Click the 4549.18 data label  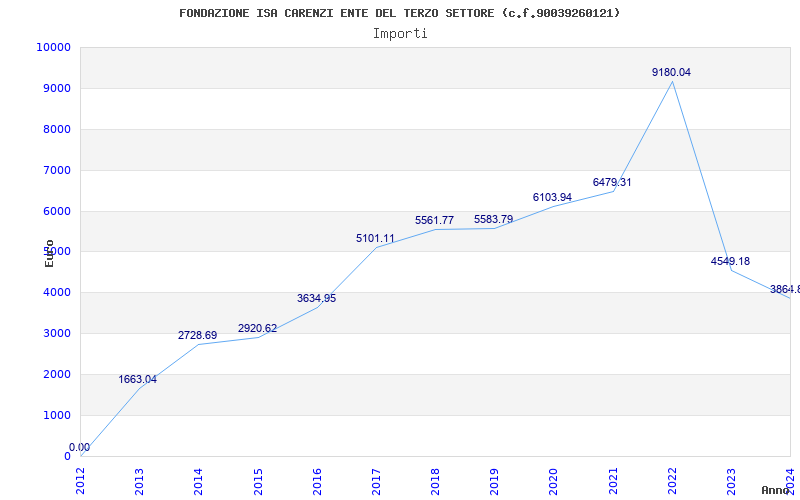coord(730,261)
